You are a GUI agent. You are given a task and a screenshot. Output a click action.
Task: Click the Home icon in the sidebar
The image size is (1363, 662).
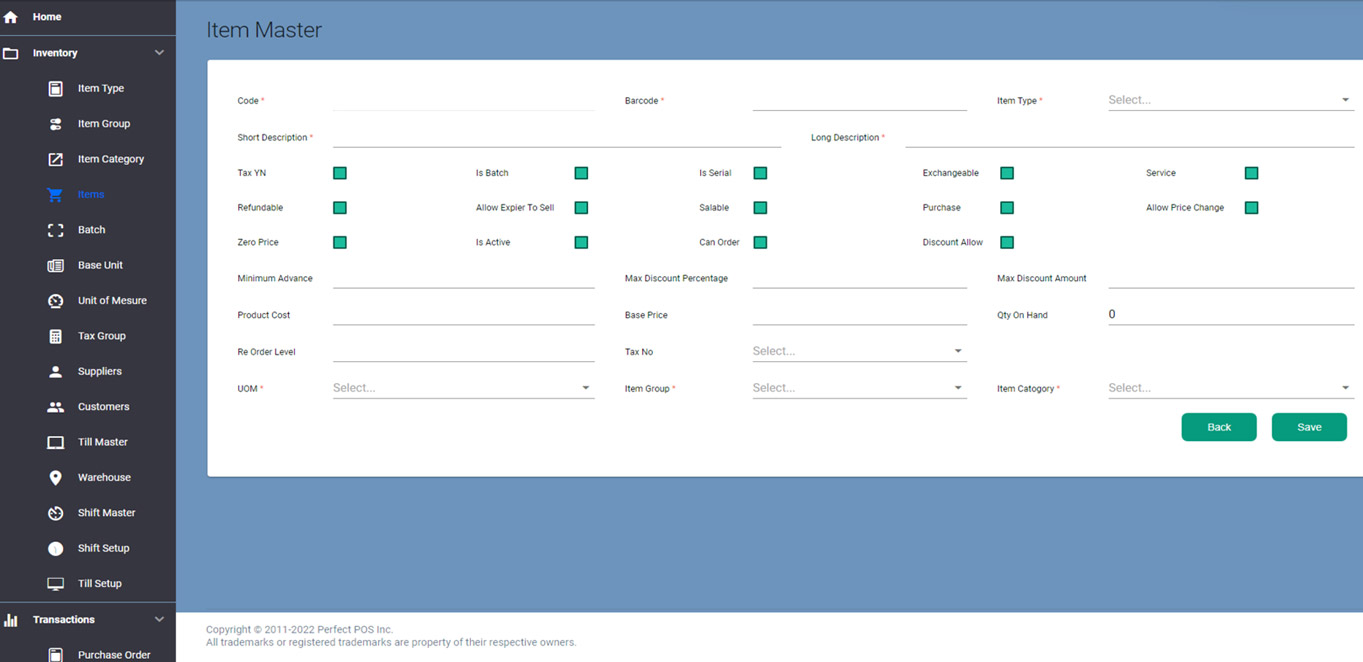11,17
